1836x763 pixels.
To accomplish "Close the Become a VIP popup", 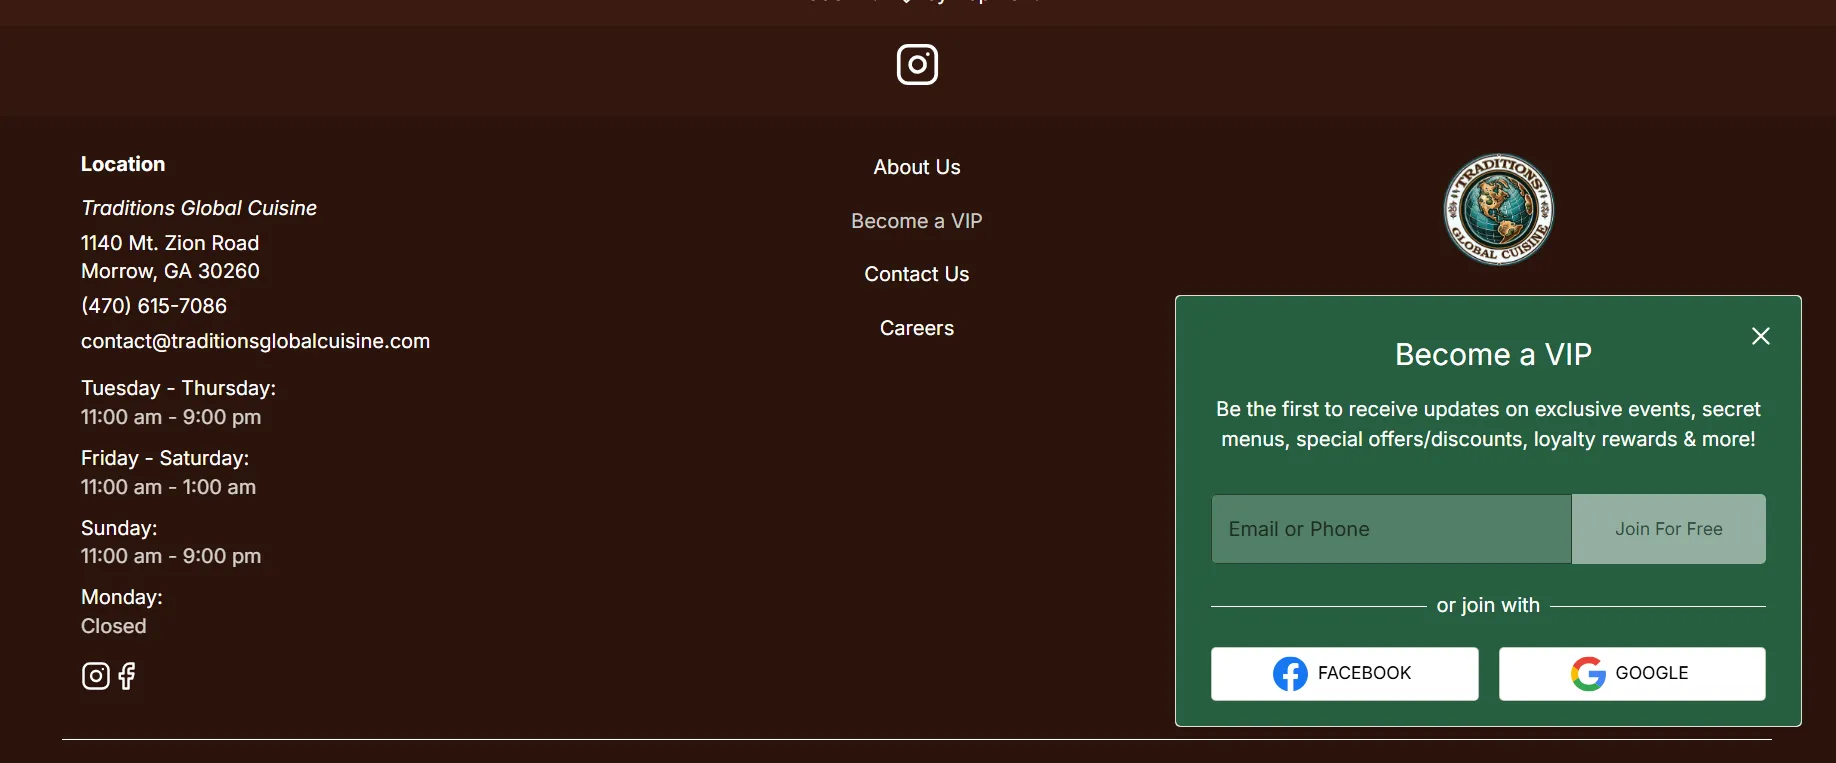I will pos(1760,336).
